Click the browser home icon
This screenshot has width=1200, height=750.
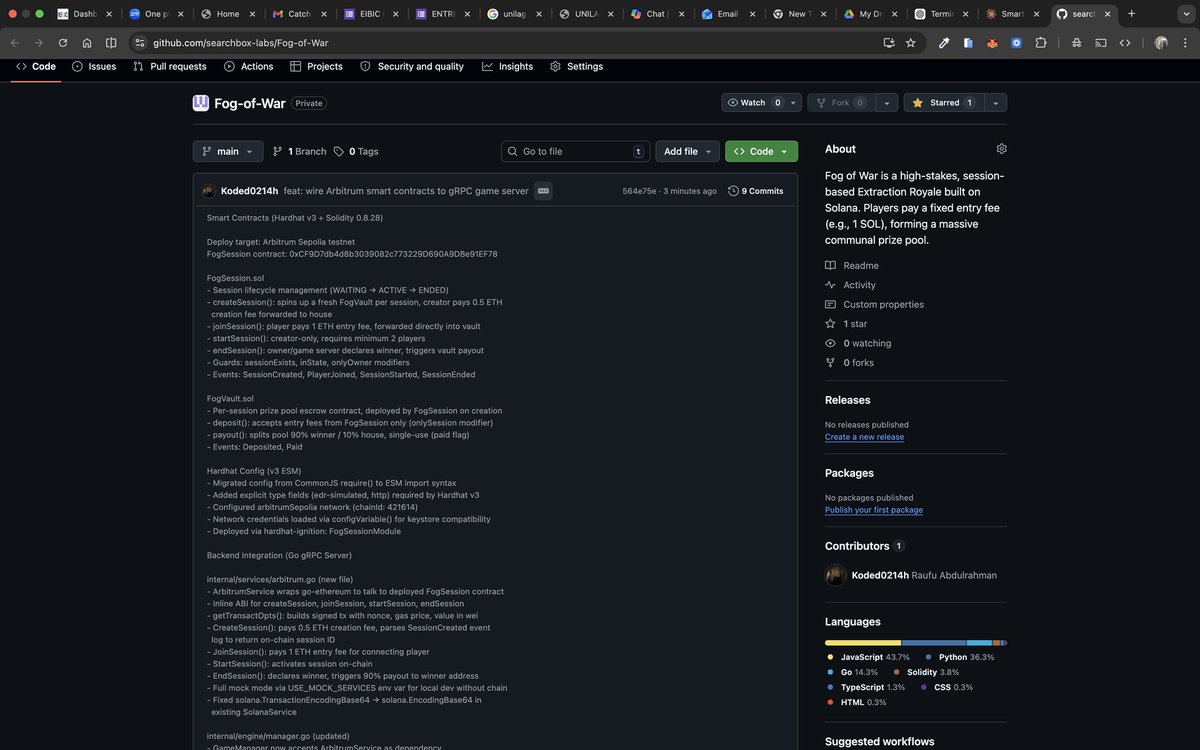(x=87, y=43)
